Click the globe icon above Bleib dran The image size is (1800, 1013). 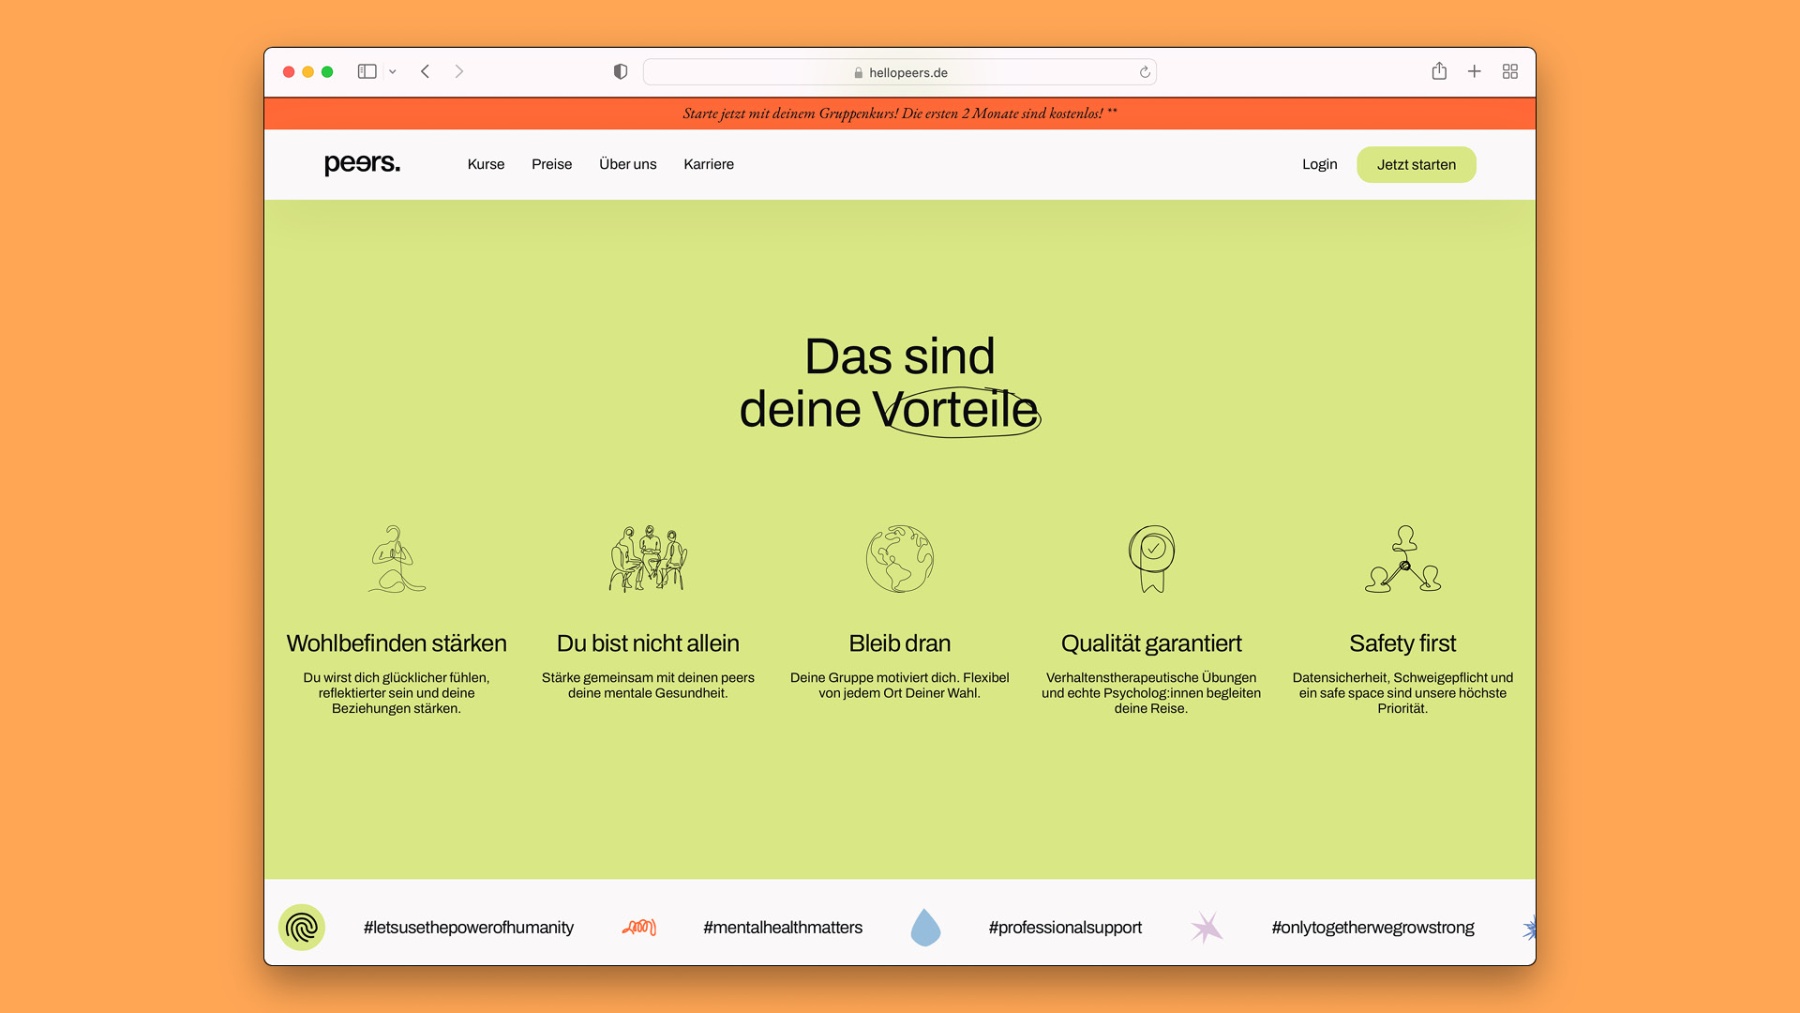click(x=900, y=559)
